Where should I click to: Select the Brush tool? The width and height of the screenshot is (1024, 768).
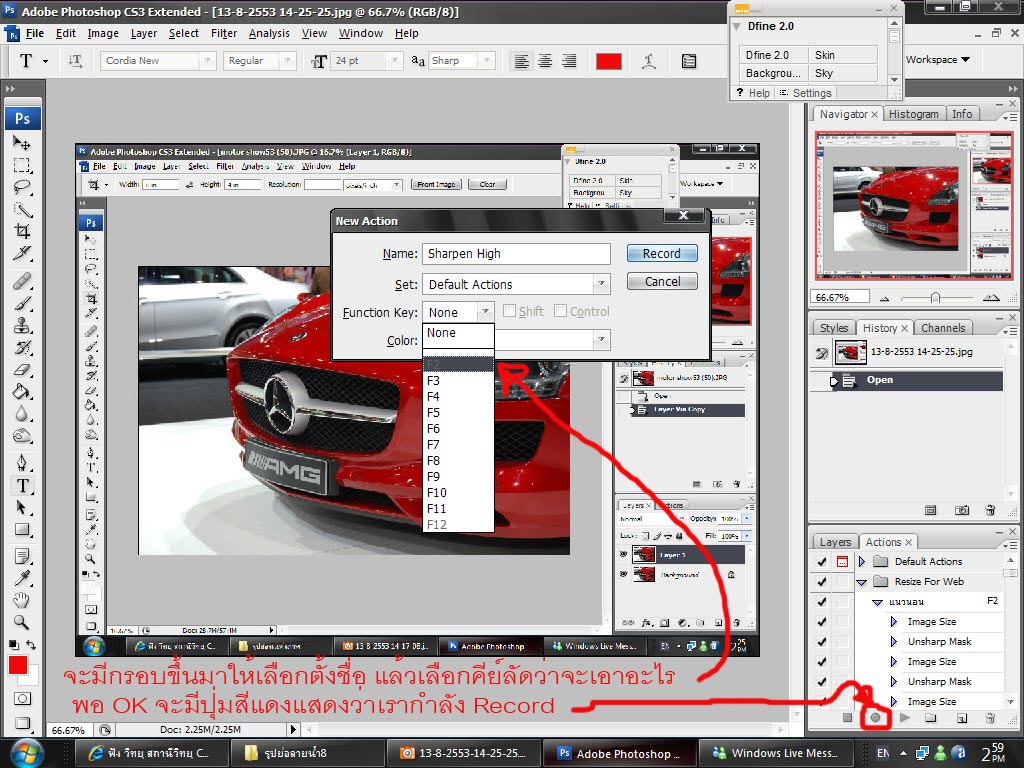pos(22,304)
